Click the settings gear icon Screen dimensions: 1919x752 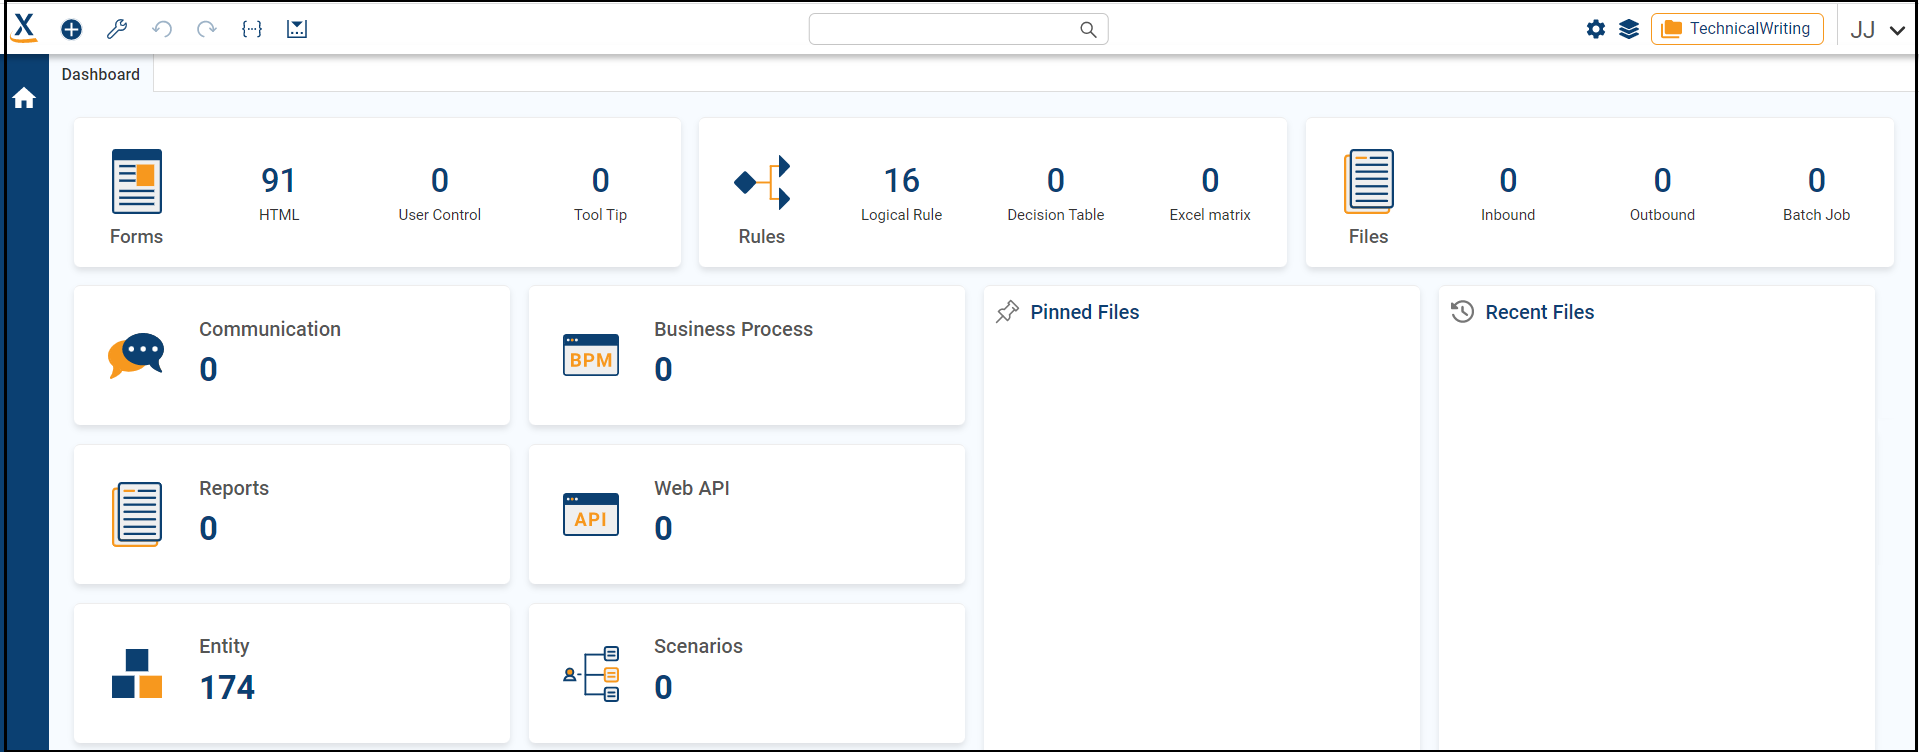coord(1596,29)
